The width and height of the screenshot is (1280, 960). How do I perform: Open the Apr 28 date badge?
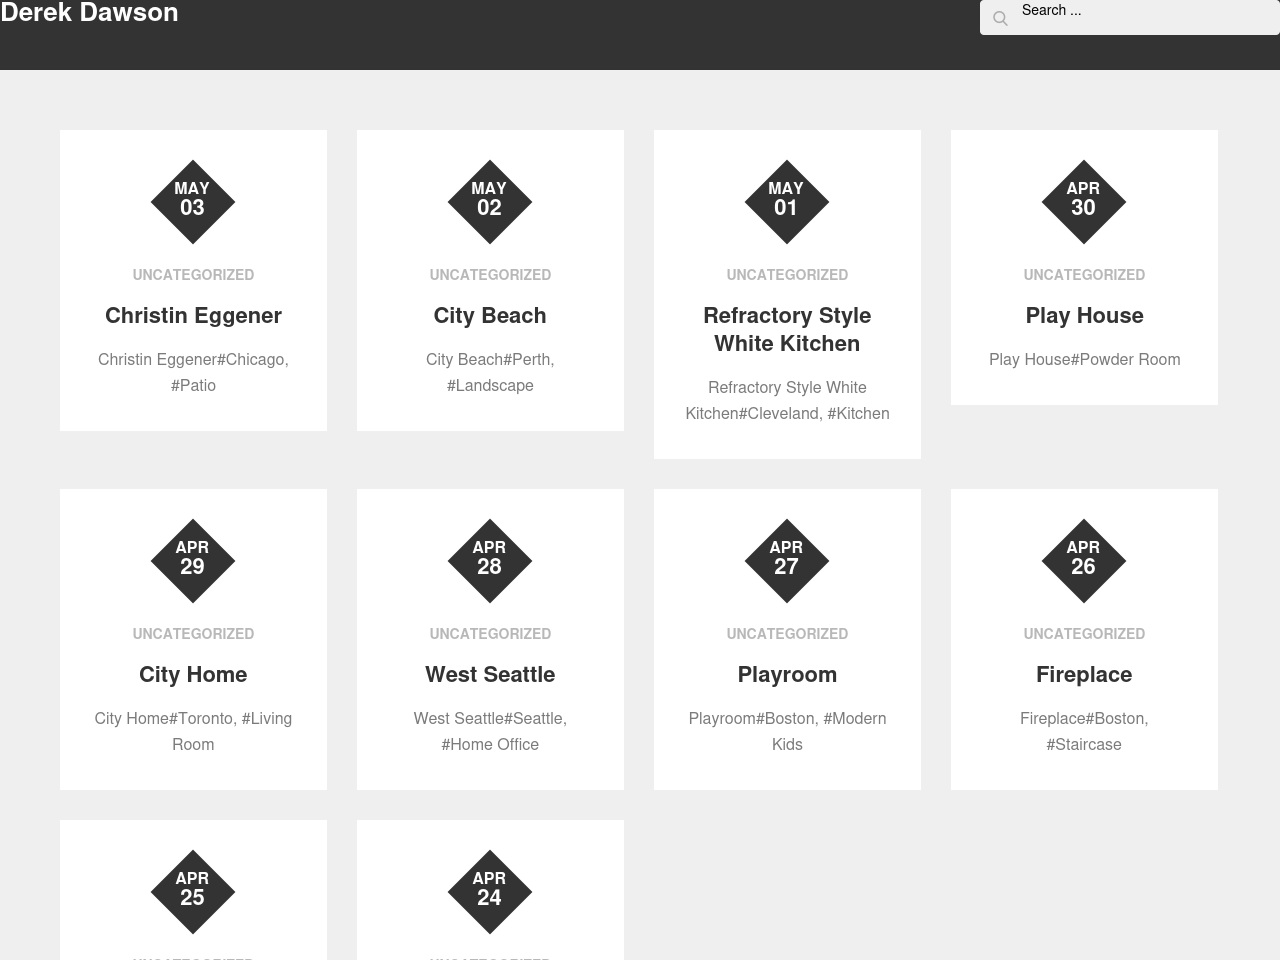[490, 561]
